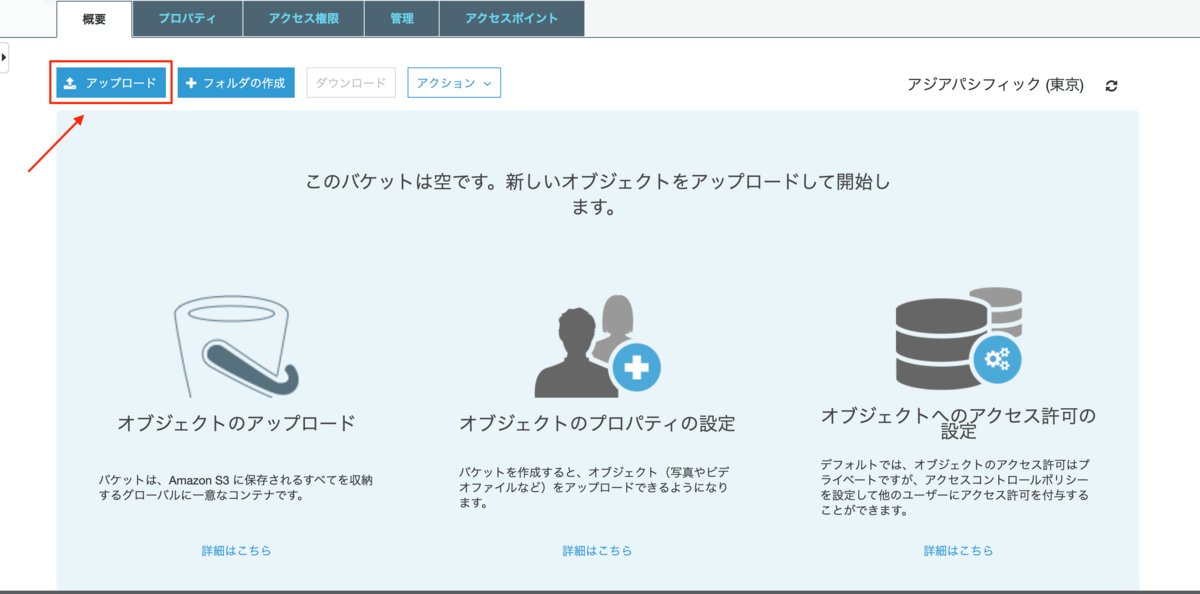Switch to the プロパティ tab

pyautogui.click(x=187, y=18)
